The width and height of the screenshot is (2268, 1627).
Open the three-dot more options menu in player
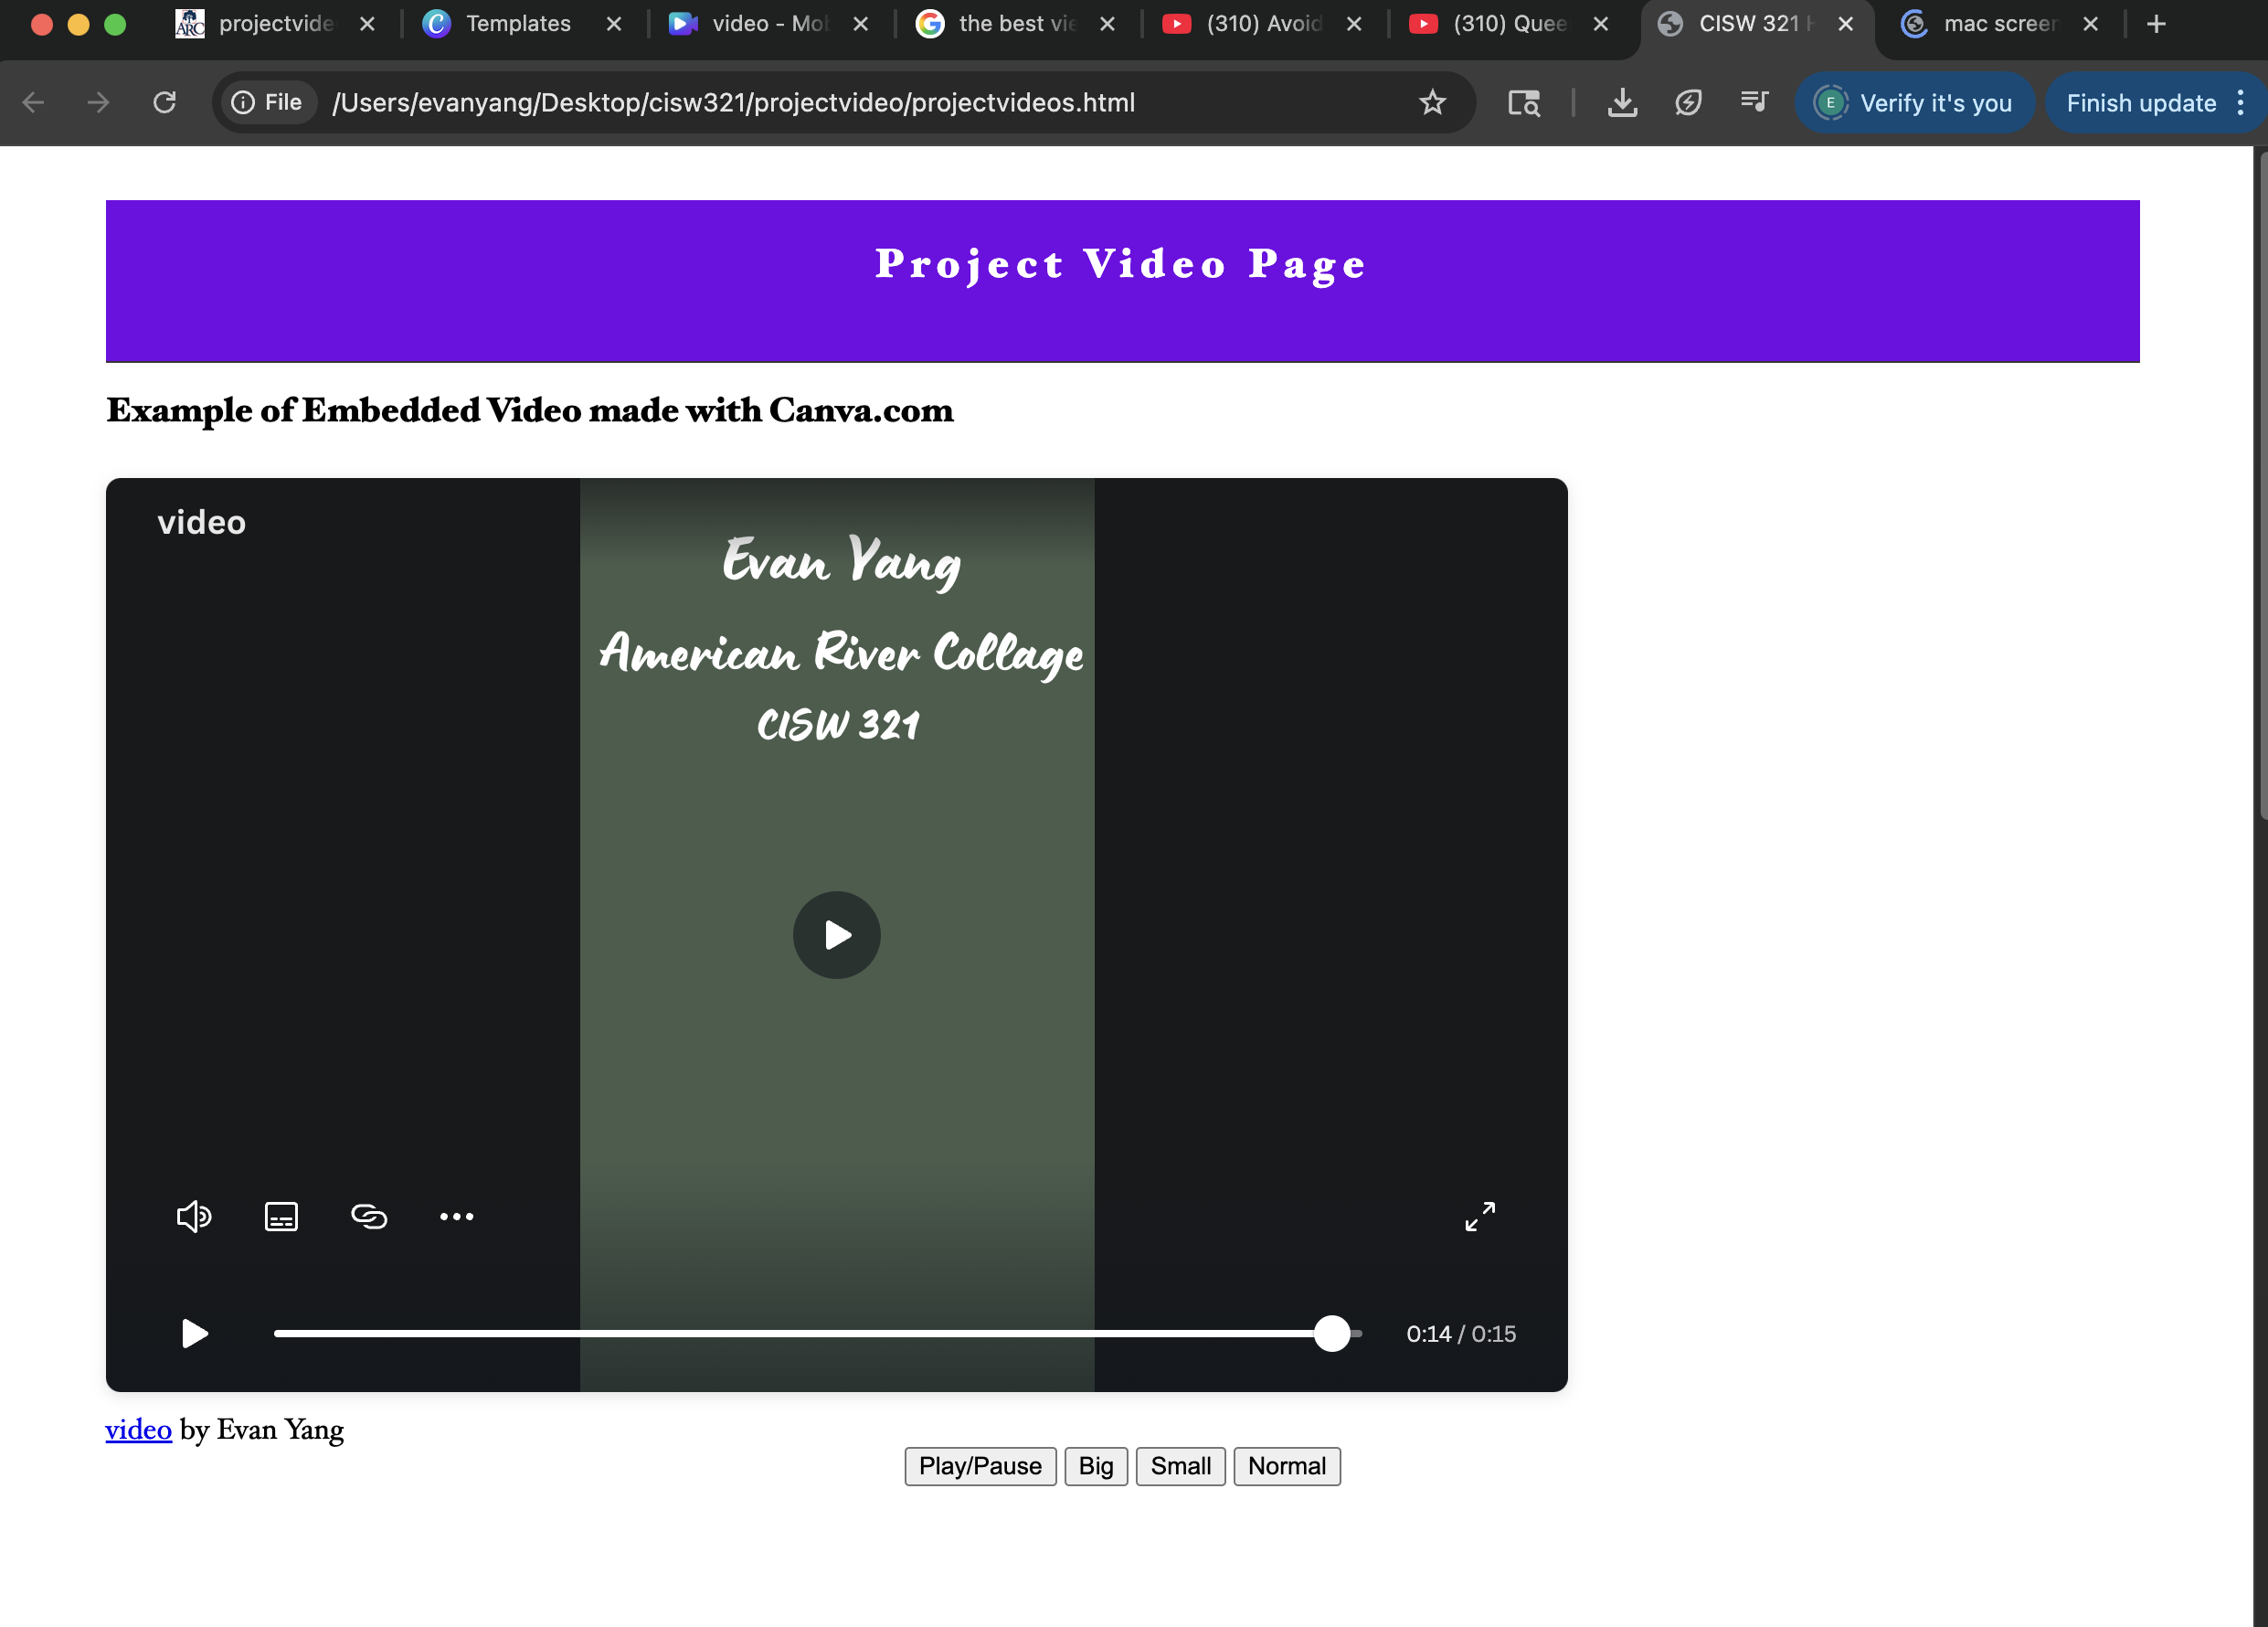tap(457, 1216)
